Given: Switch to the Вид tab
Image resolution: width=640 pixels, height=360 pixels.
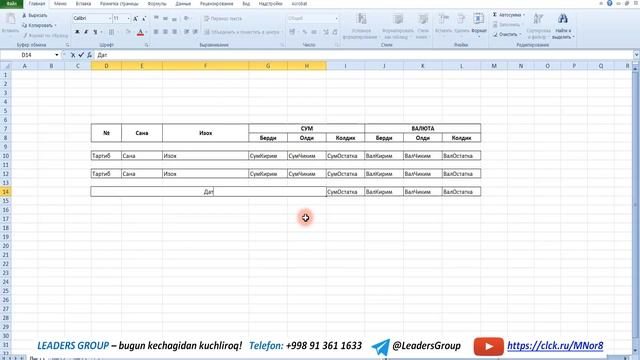Looking at the screenshot, I should pos(246,4).
